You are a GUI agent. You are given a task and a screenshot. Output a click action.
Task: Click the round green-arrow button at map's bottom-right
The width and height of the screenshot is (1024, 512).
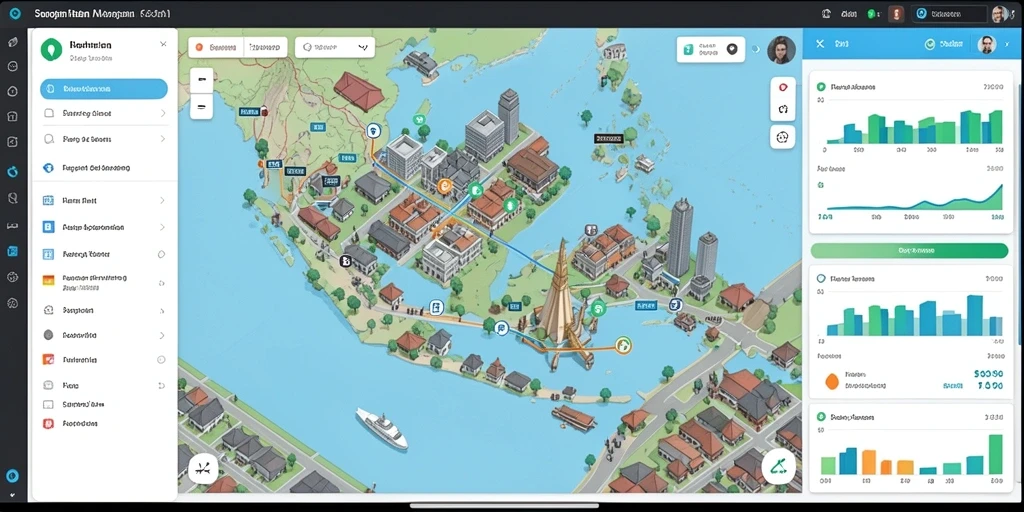[778, 466]
